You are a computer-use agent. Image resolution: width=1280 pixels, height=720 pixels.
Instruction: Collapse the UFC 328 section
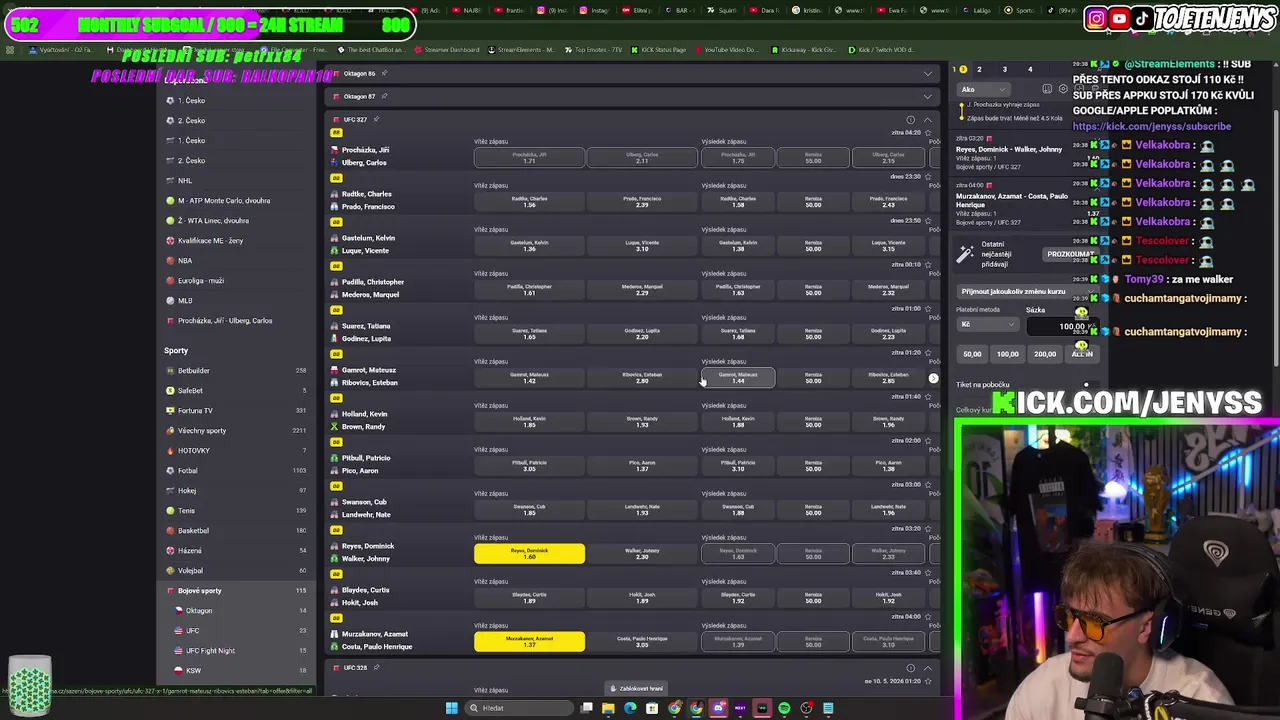927,668
